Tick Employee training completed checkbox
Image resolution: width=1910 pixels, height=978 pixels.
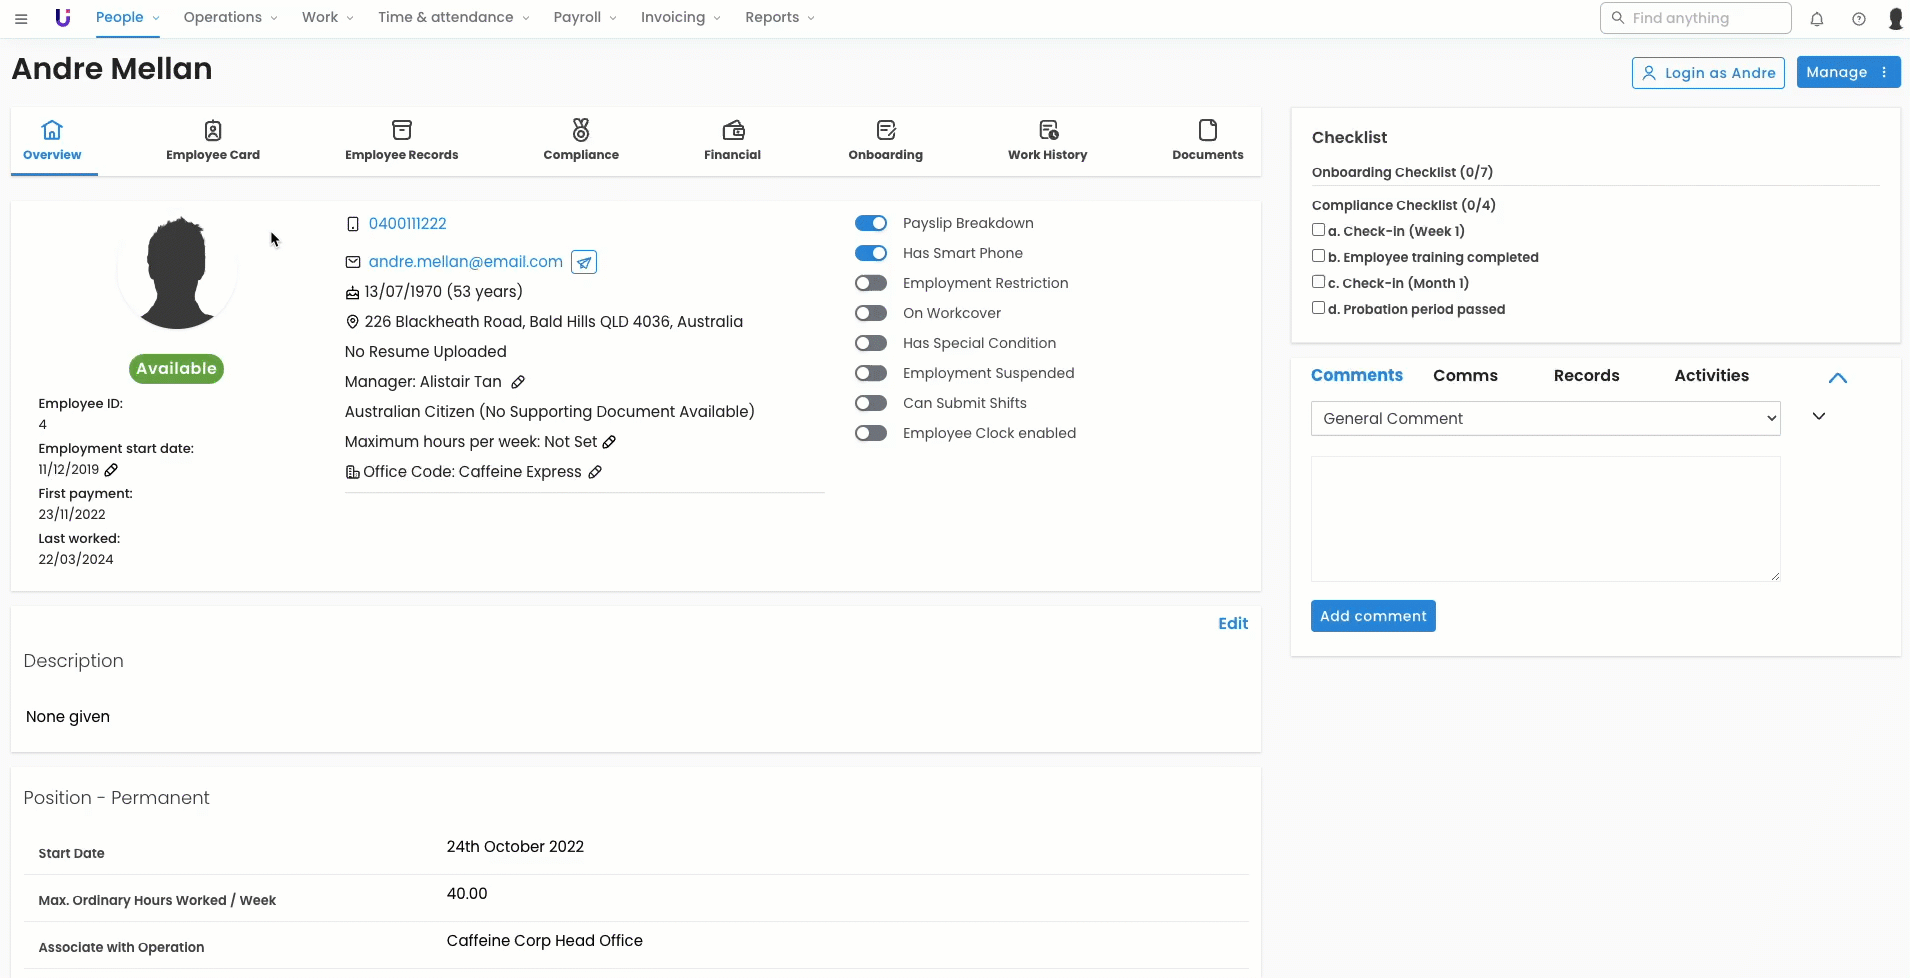point(1318,256)
